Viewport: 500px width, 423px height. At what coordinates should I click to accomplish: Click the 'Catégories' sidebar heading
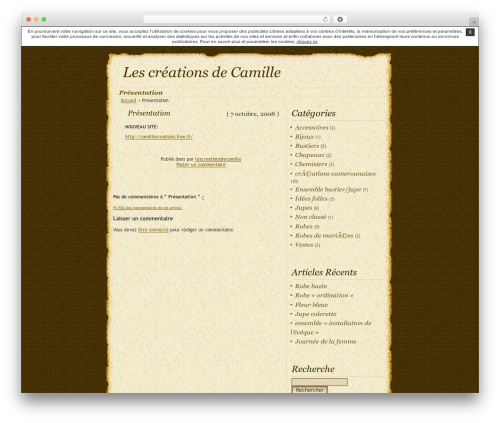point(313,113)
